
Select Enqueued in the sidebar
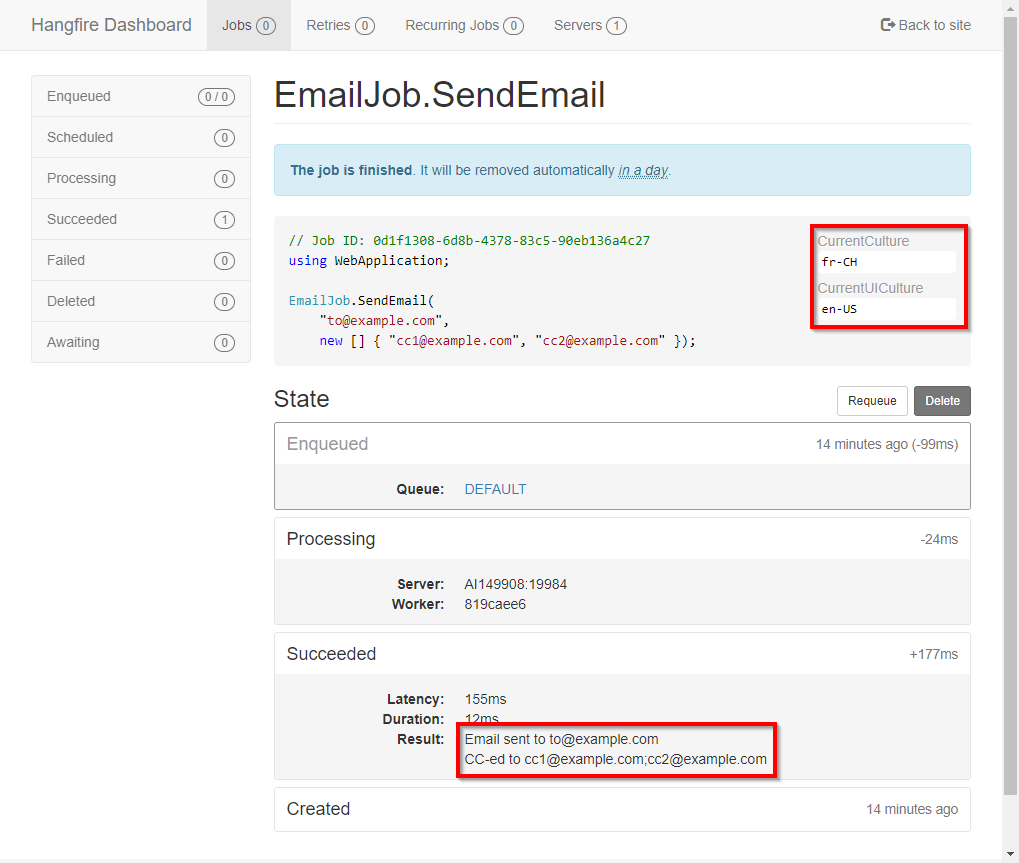[141, 96]
